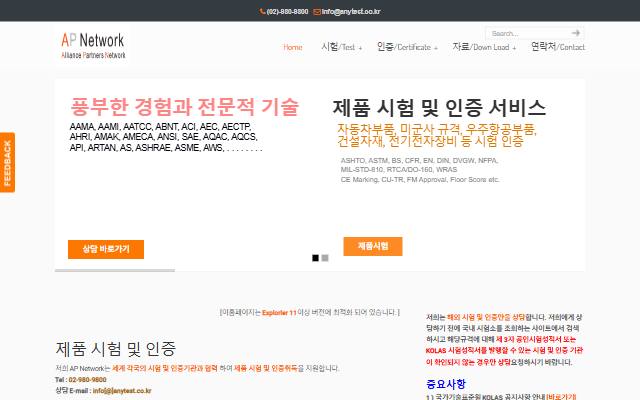Click the 바로가기 link beside KOLAS 공시사항 안내
The image size is (640, 400).
(x=561, y=396)
